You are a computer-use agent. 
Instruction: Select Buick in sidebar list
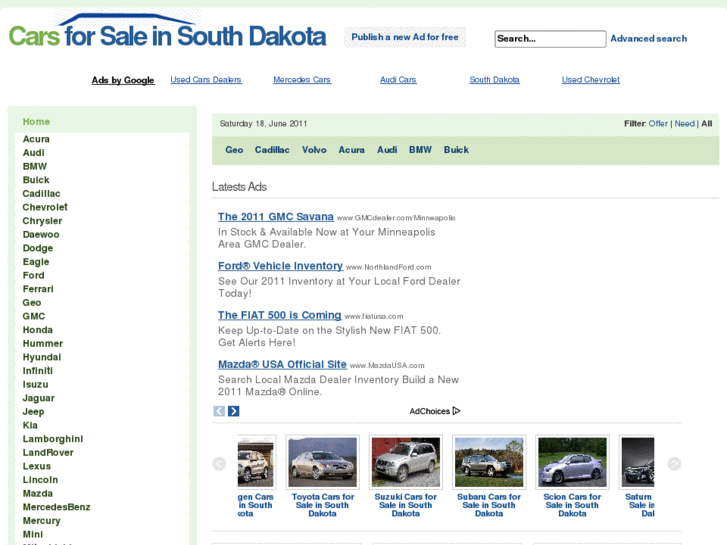(36, 180)
